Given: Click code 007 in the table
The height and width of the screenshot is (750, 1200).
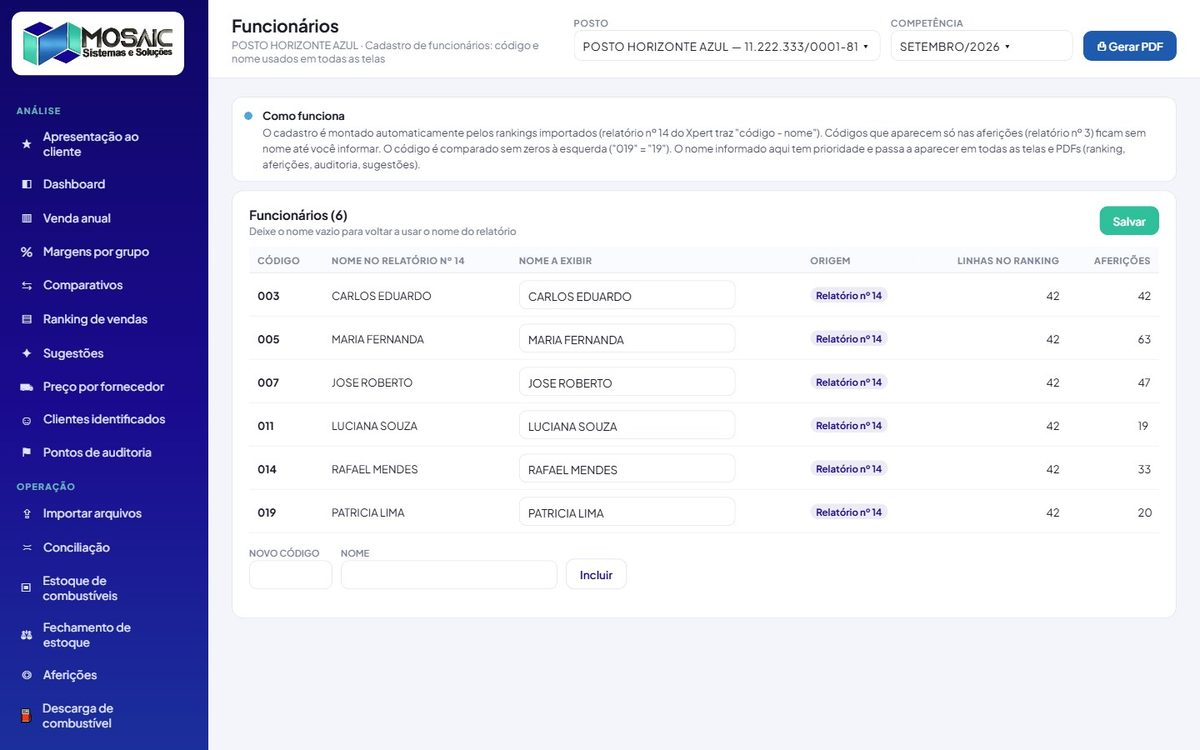Looking at the screenshot, I should point(268,383).
